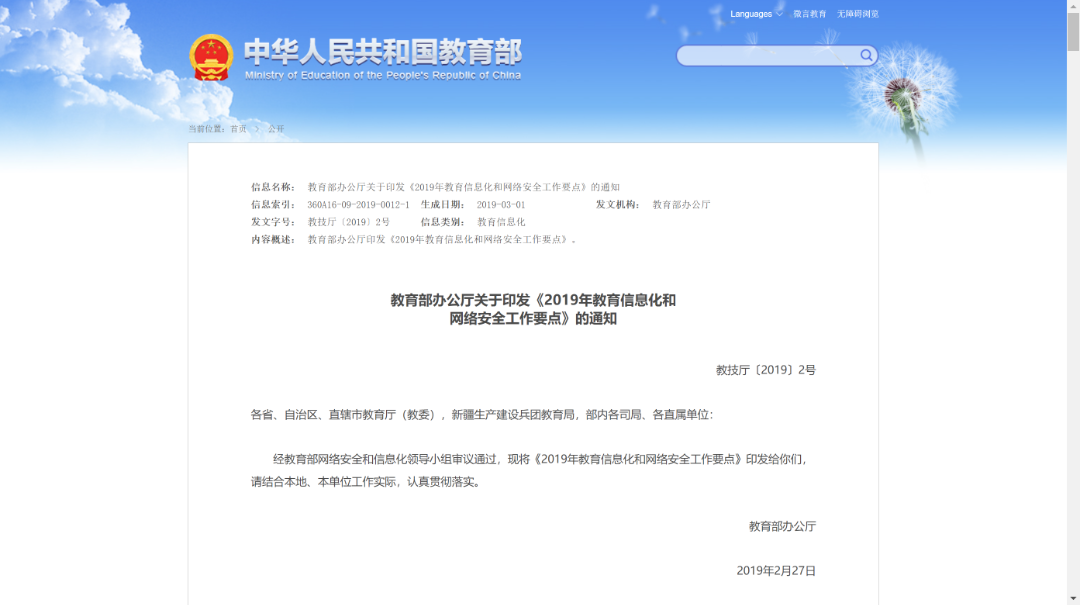Go to 首页 in the breadcrumb
The height and width of the screenshot is (605, 1080).
(238, 129)
